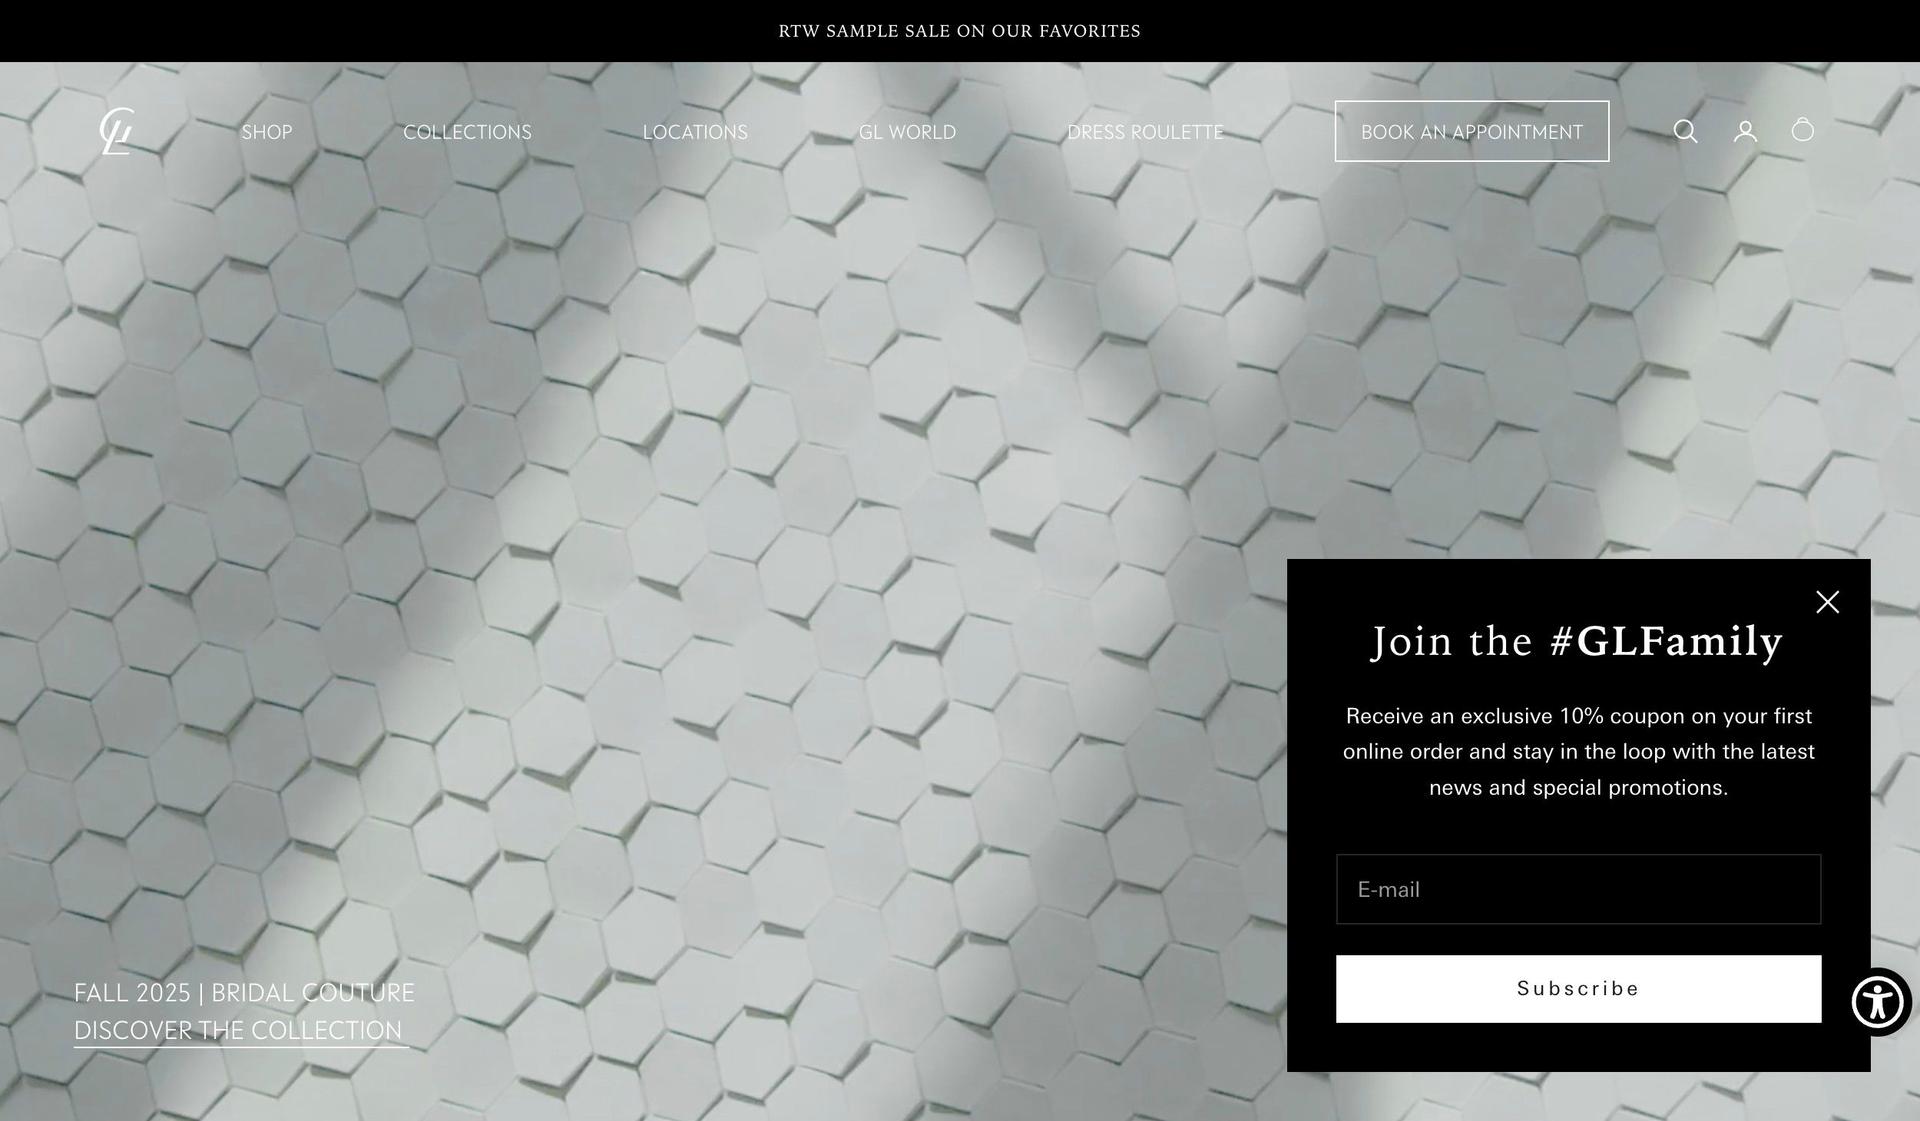Open the account profile icon
1920x1121 pixels.
(x=1745, y=131)
